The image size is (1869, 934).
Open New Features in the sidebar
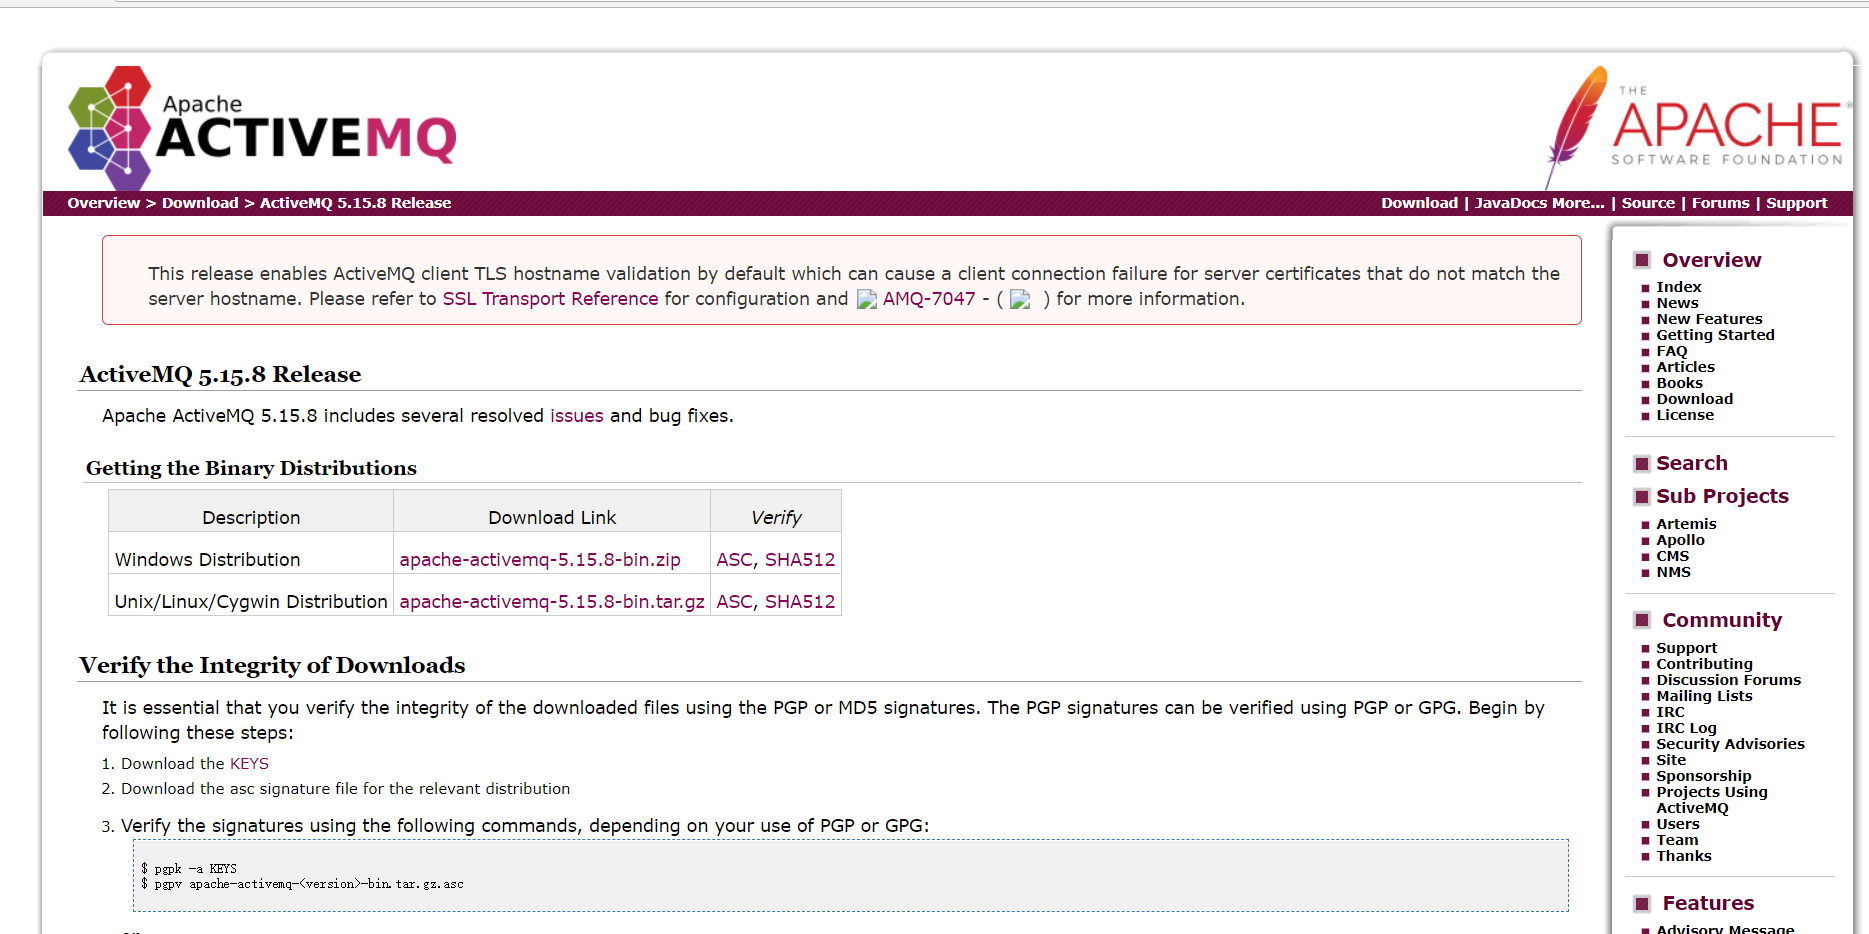[1709, 319]
